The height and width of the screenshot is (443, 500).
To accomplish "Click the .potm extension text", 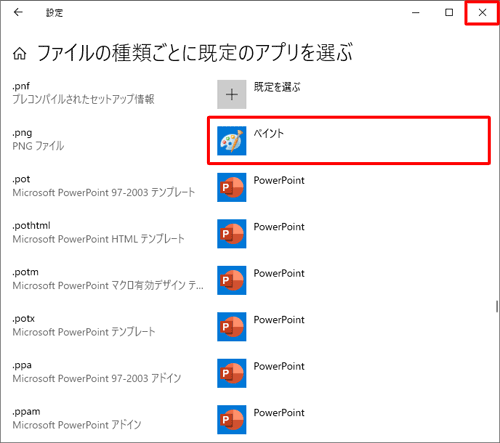I will point(25,272).
